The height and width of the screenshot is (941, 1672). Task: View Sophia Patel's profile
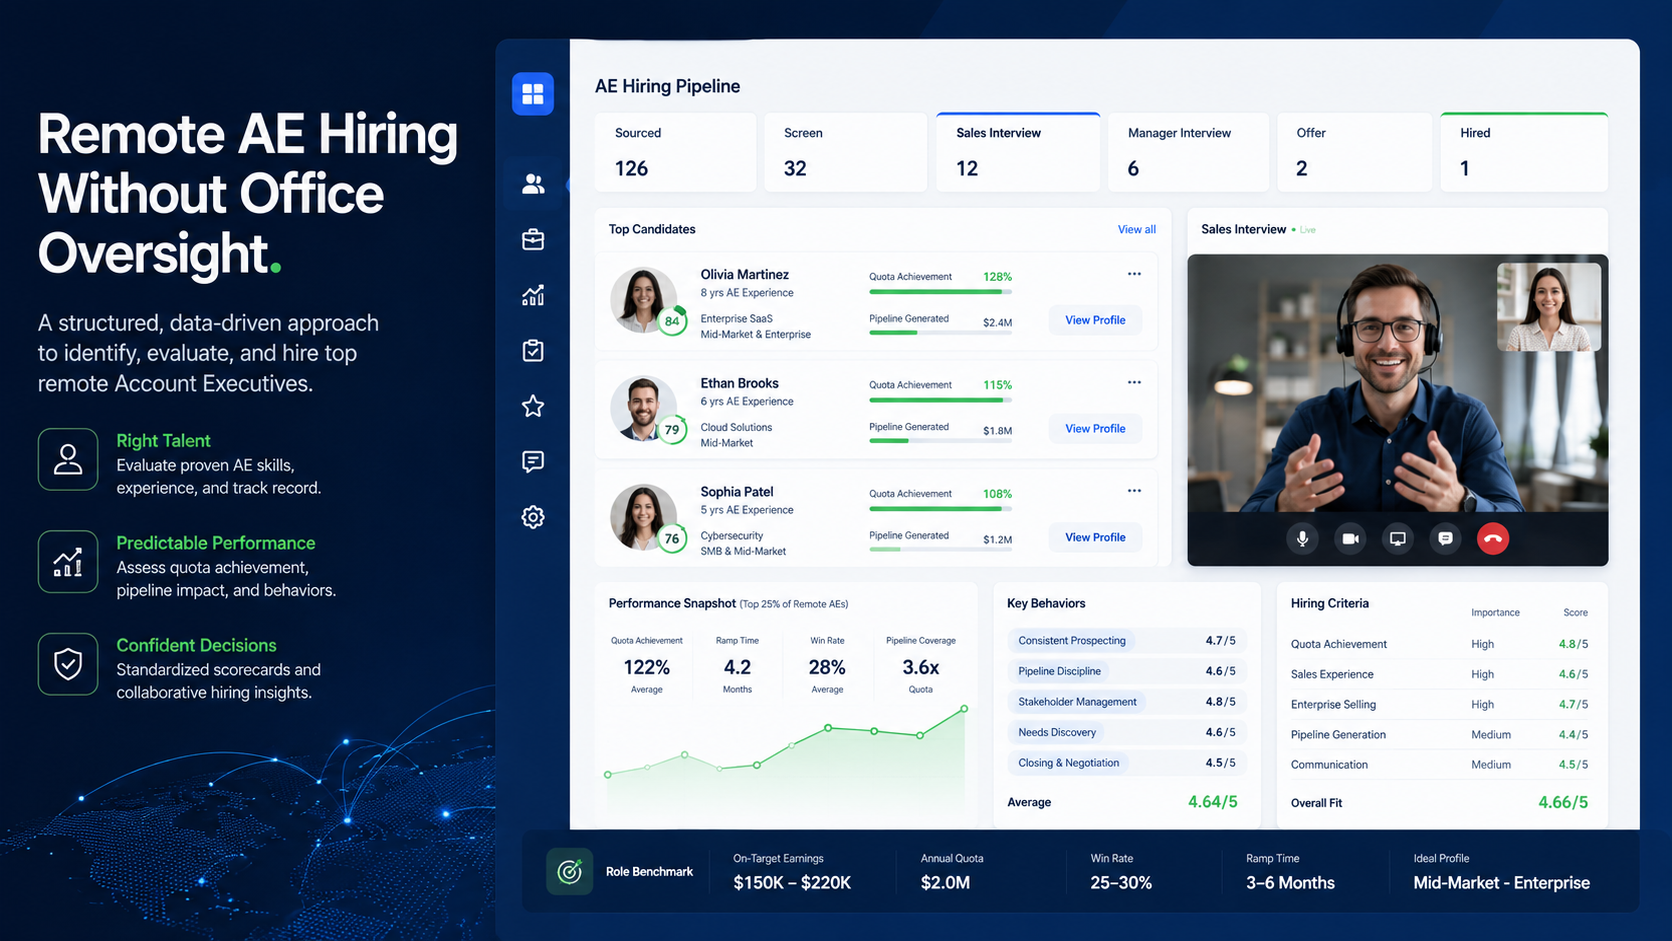pos(1095,537)
